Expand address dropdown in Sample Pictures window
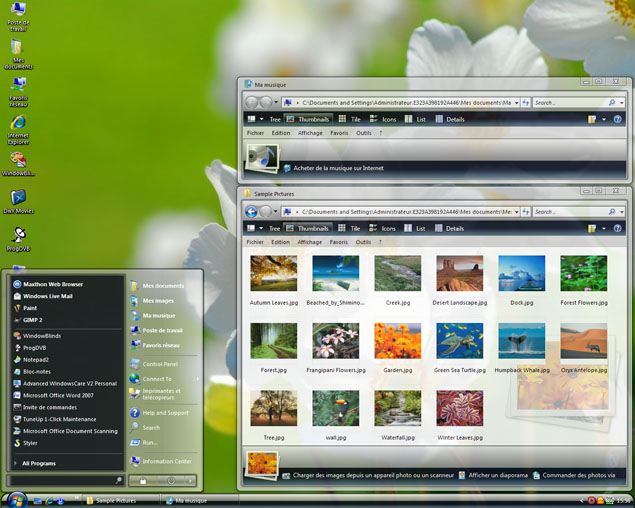Screen dimensions: 635x508 coord(516,212)
